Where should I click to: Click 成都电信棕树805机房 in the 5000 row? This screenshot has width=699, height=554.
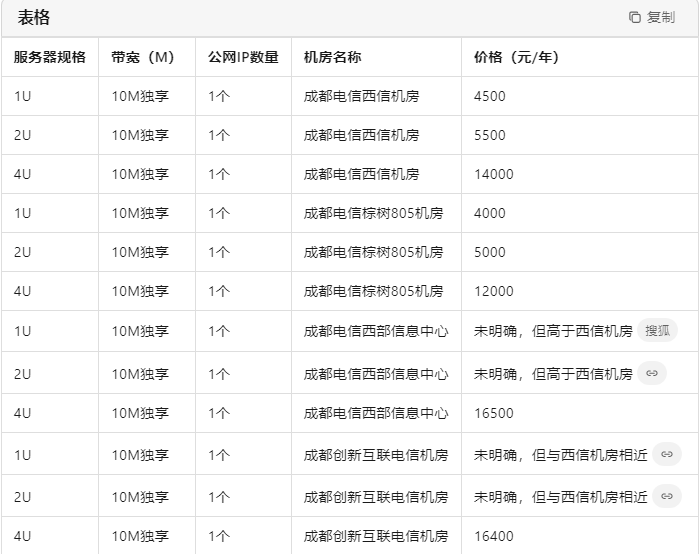[373, 252]
